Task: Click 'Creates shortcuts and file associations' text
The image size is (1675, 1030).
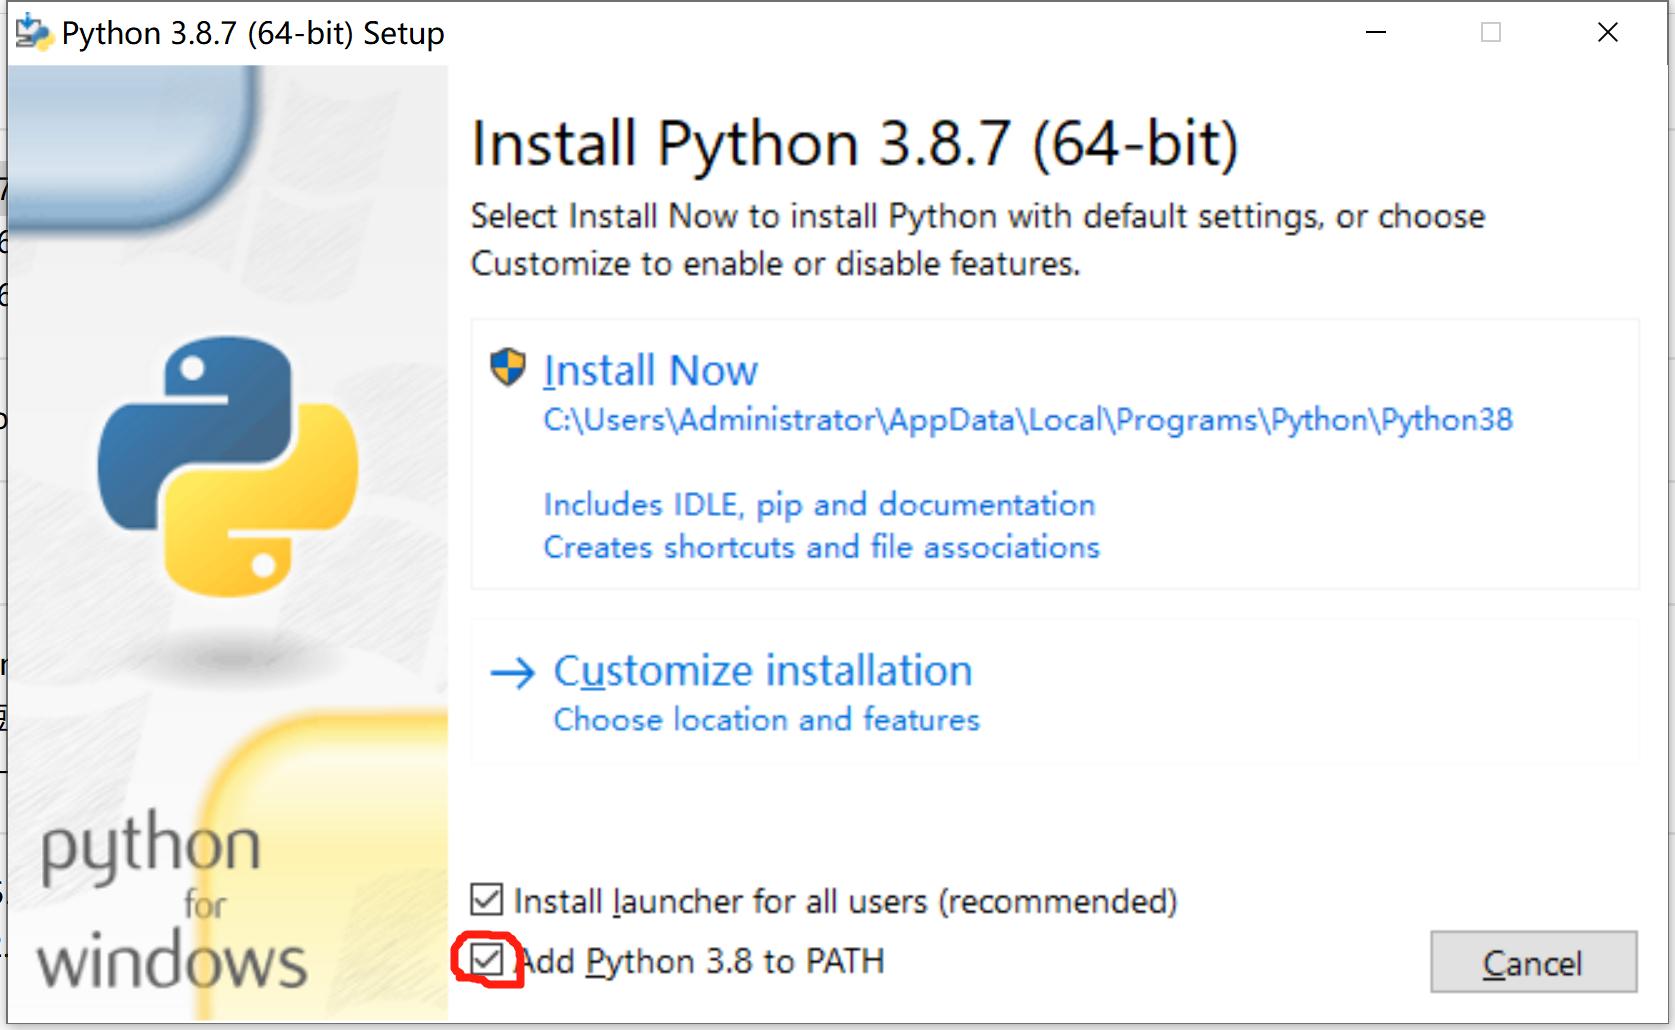Action: tap(821, 547)
